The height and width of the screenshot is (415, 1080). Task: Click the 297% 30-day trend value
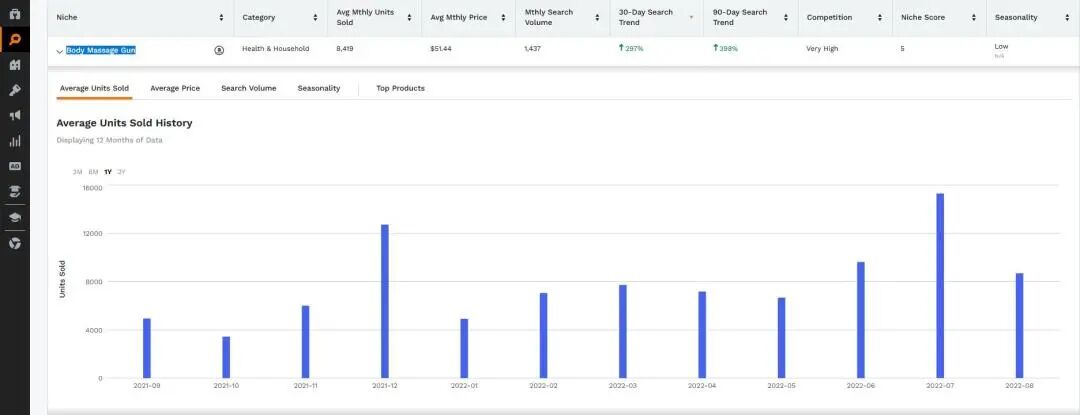(x=631, y=48)
